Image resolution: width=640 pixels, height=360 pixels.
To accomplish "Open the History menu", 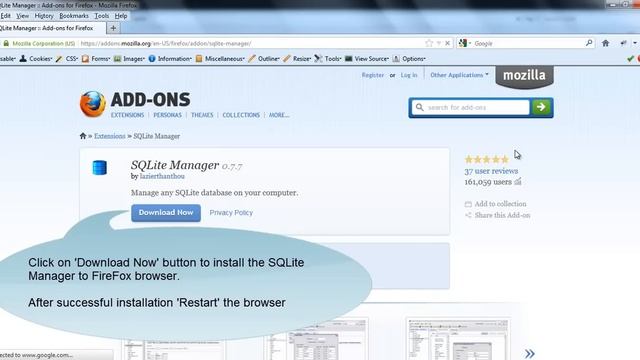I will (44, 16).
